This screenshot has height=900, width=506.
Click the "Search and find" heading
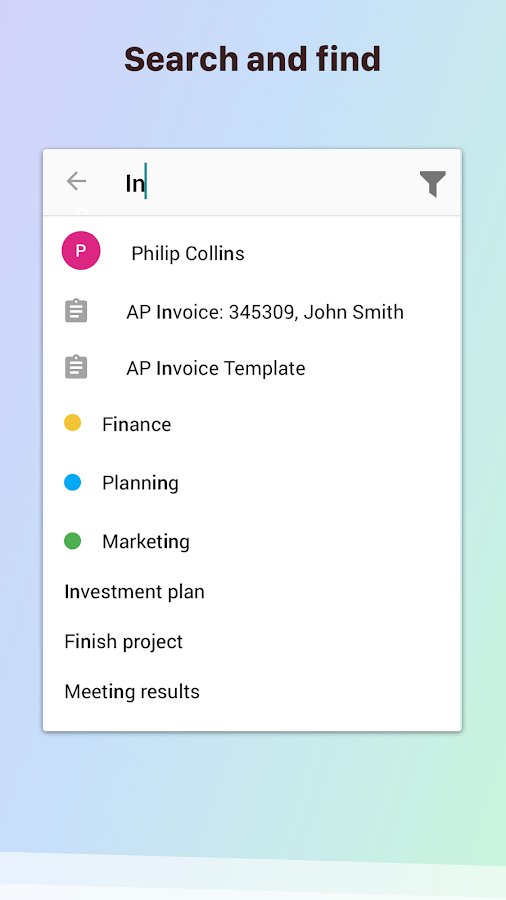252,59
